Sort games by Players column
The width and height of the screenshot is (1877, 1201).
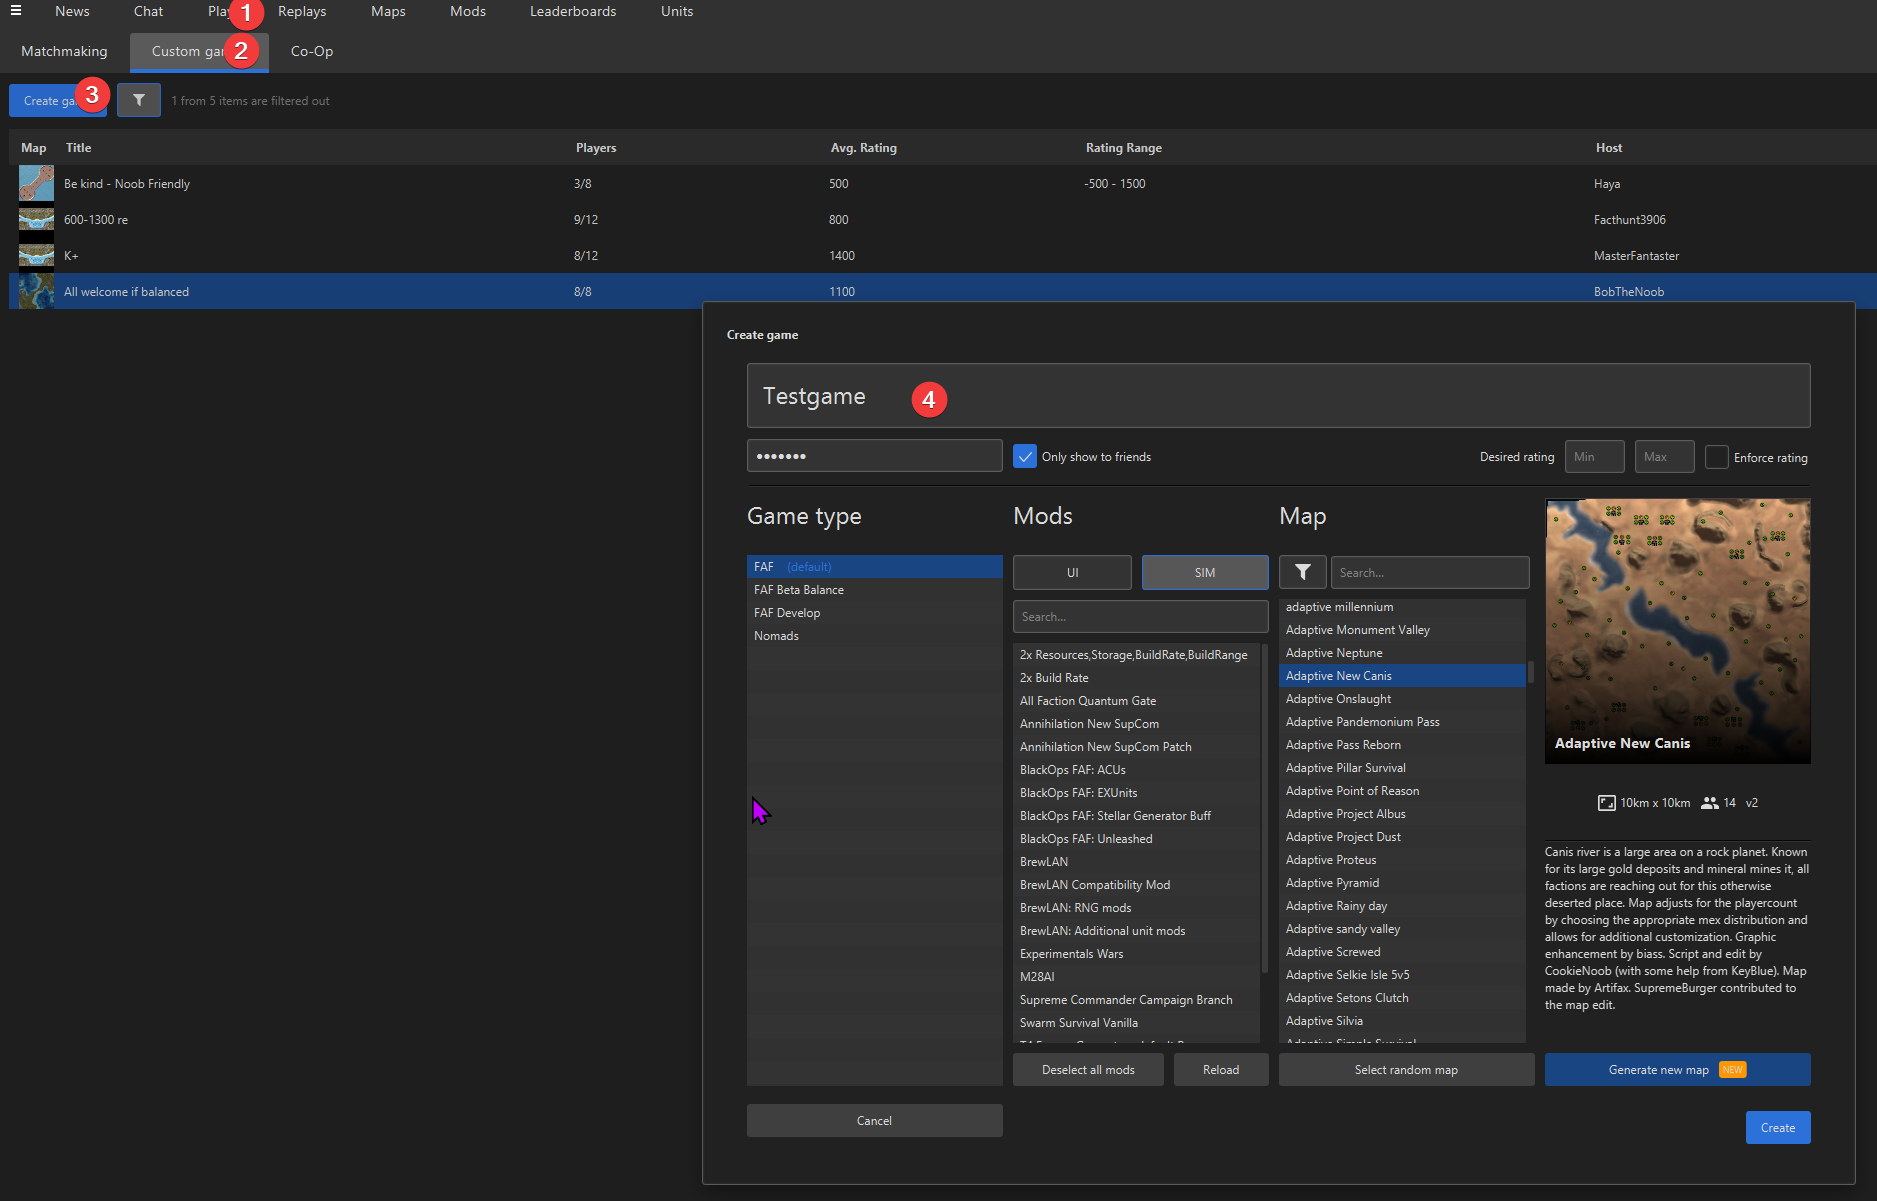coord(596,147)
